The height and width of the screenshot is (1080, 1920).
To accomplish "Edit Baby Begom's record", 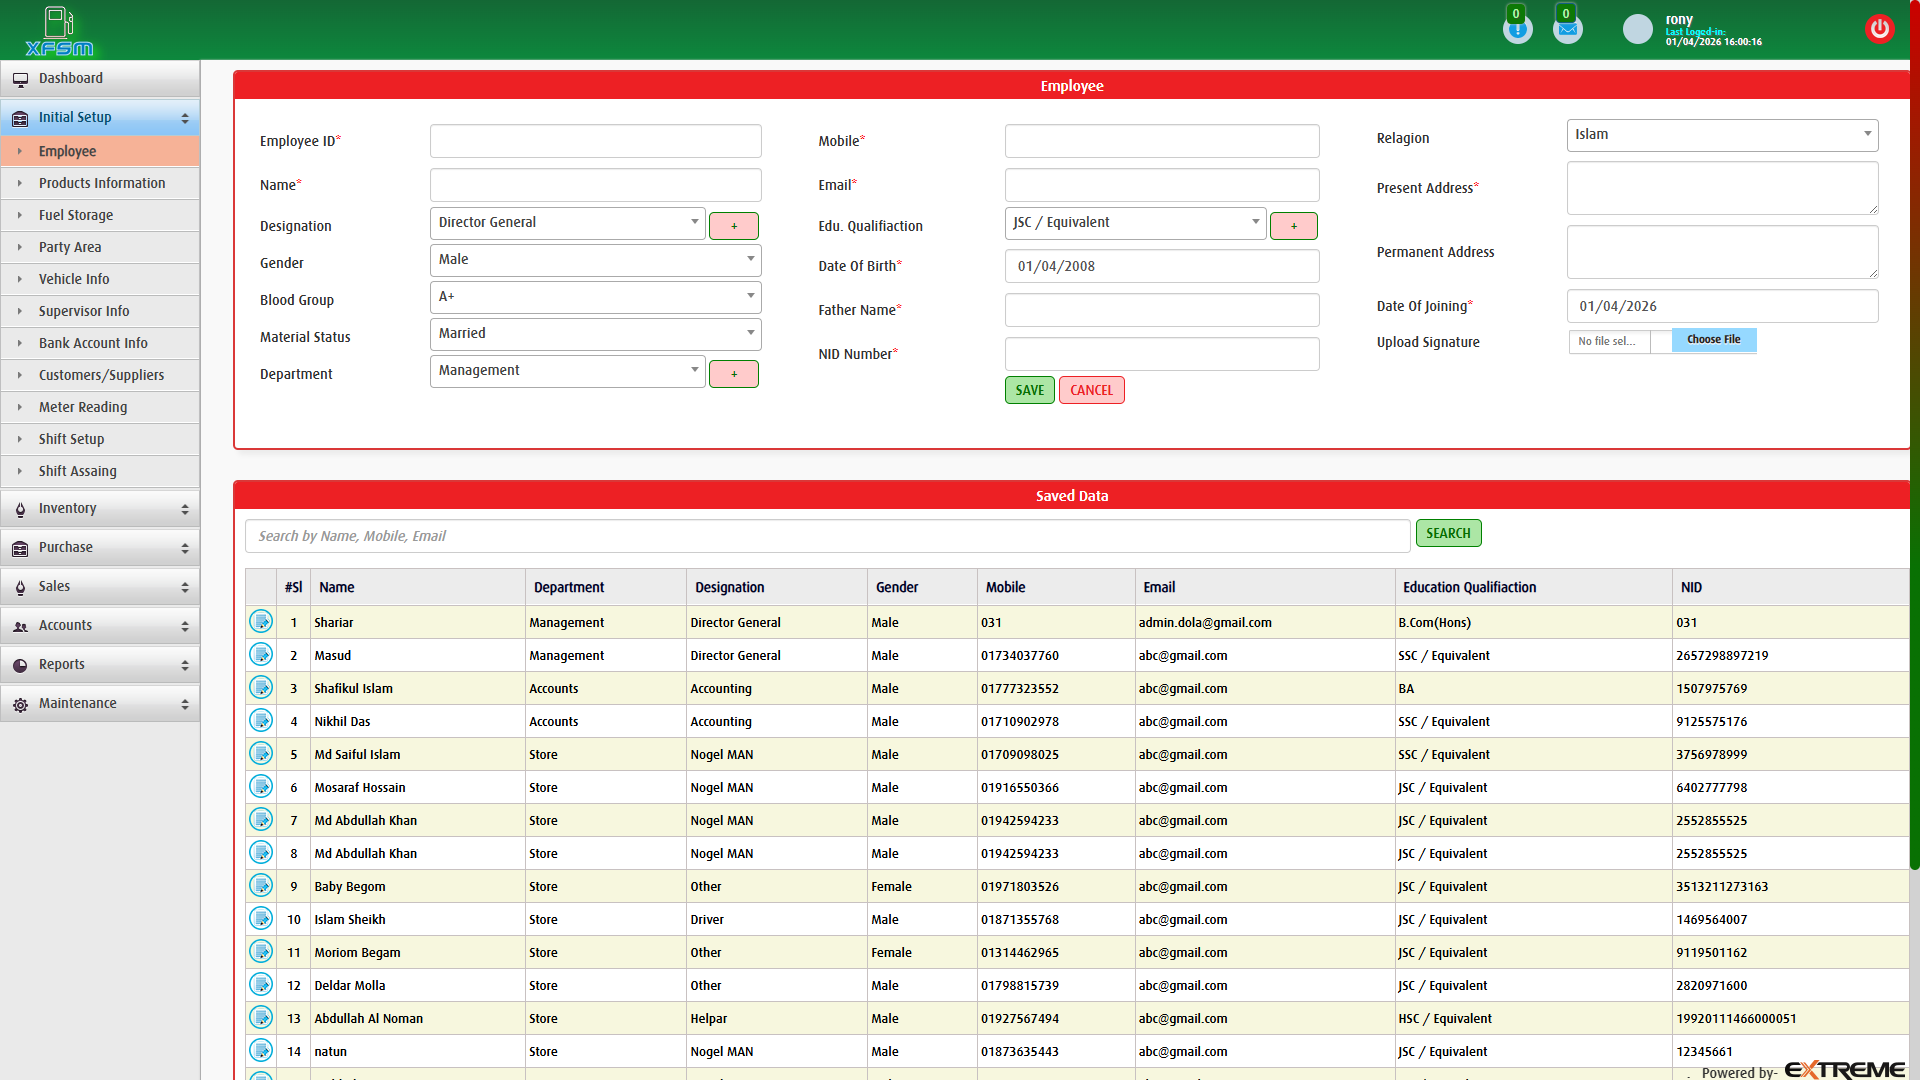I will tap(261, 885).
